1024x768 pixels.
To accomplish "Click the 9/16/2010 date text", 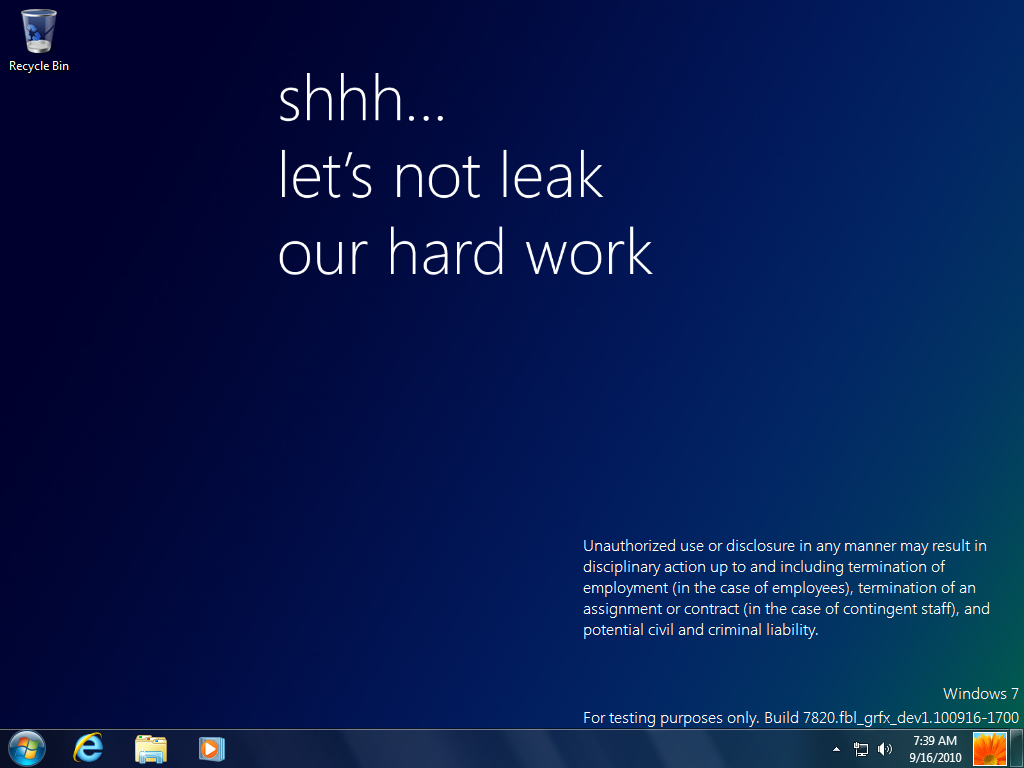I will 935,758.
